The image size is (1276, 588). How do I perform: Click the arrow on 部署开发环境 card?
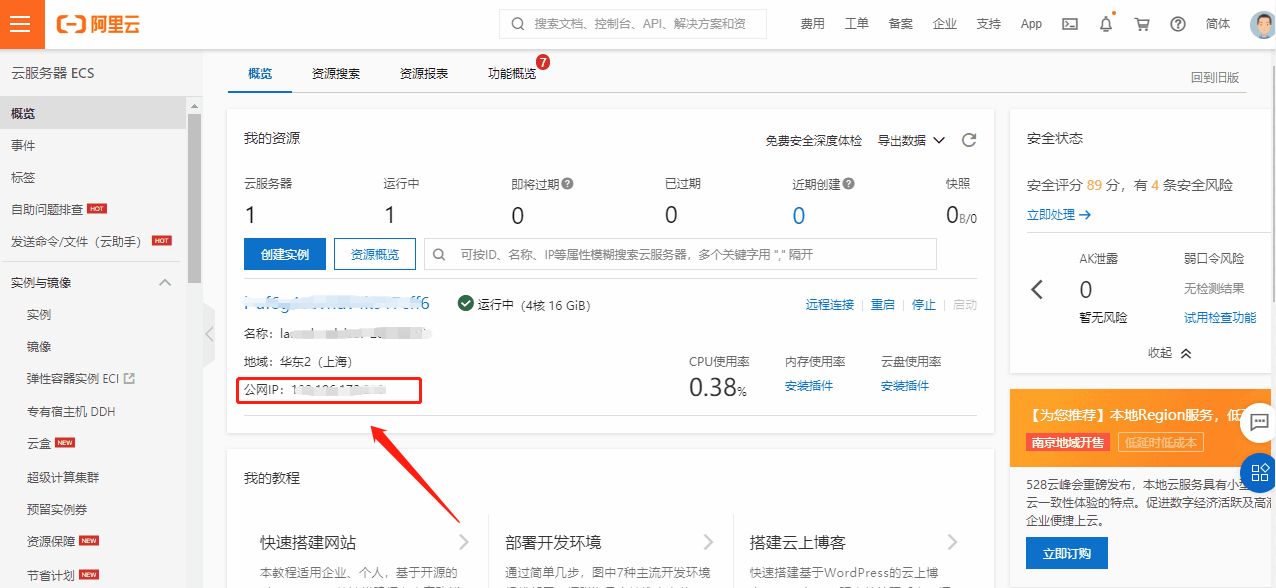pos(709,542)
